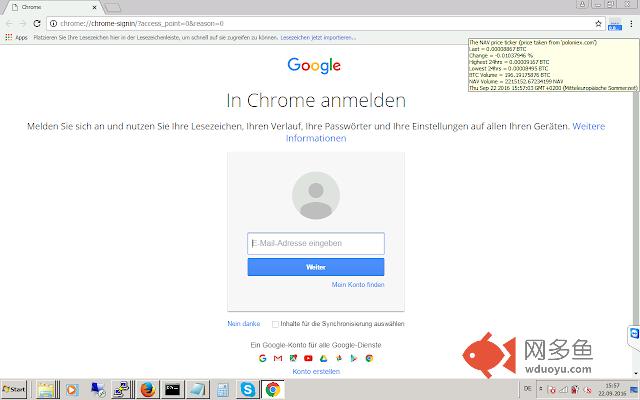Open a new tab with the tab button
The width and height of the screenshot is (640, 400).
pyautogui.click(x=112, y=7)
